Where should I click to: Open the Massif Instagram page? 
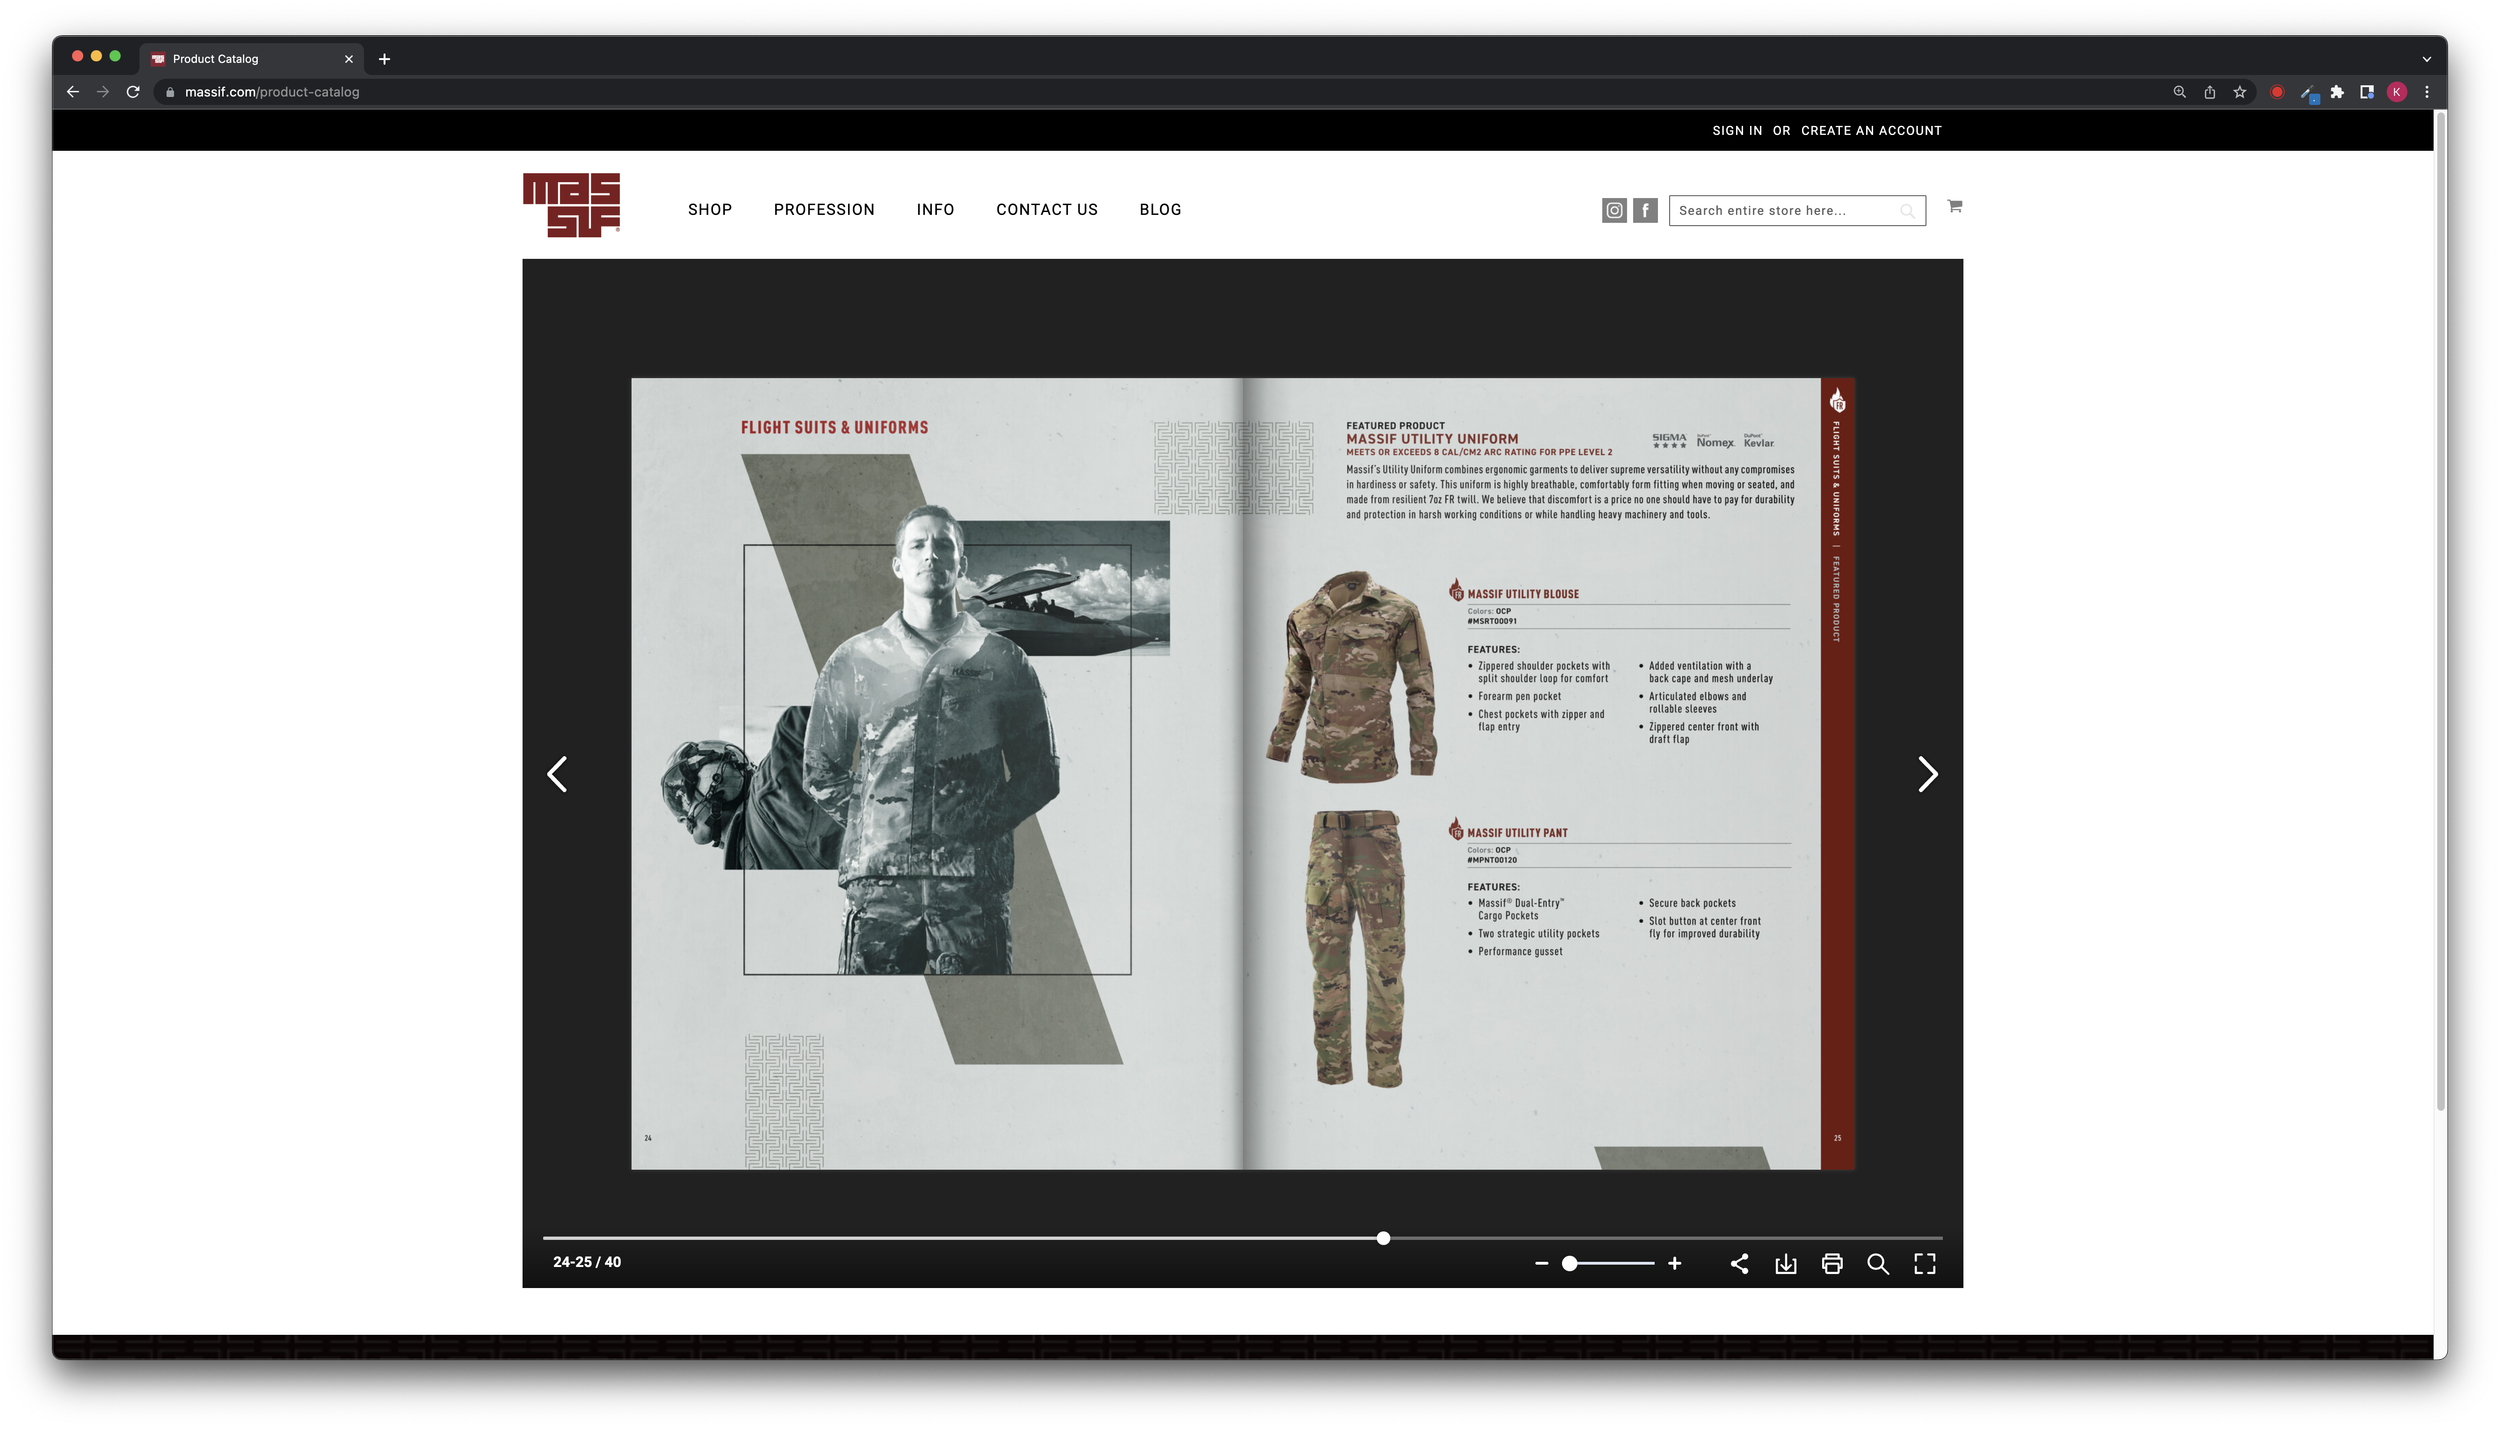coord(1614,210)
